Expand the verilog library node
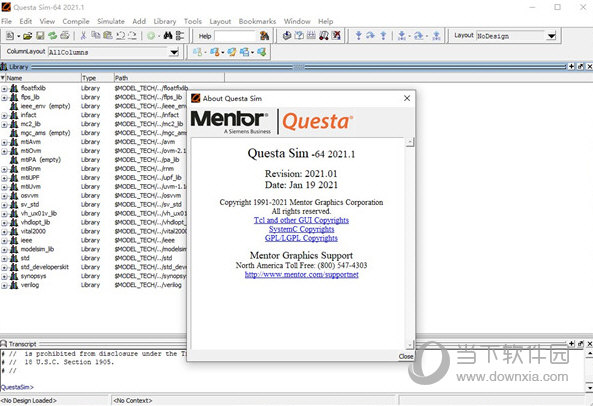The width and height of the screenshot is (593, 406). tap(4, 285)
